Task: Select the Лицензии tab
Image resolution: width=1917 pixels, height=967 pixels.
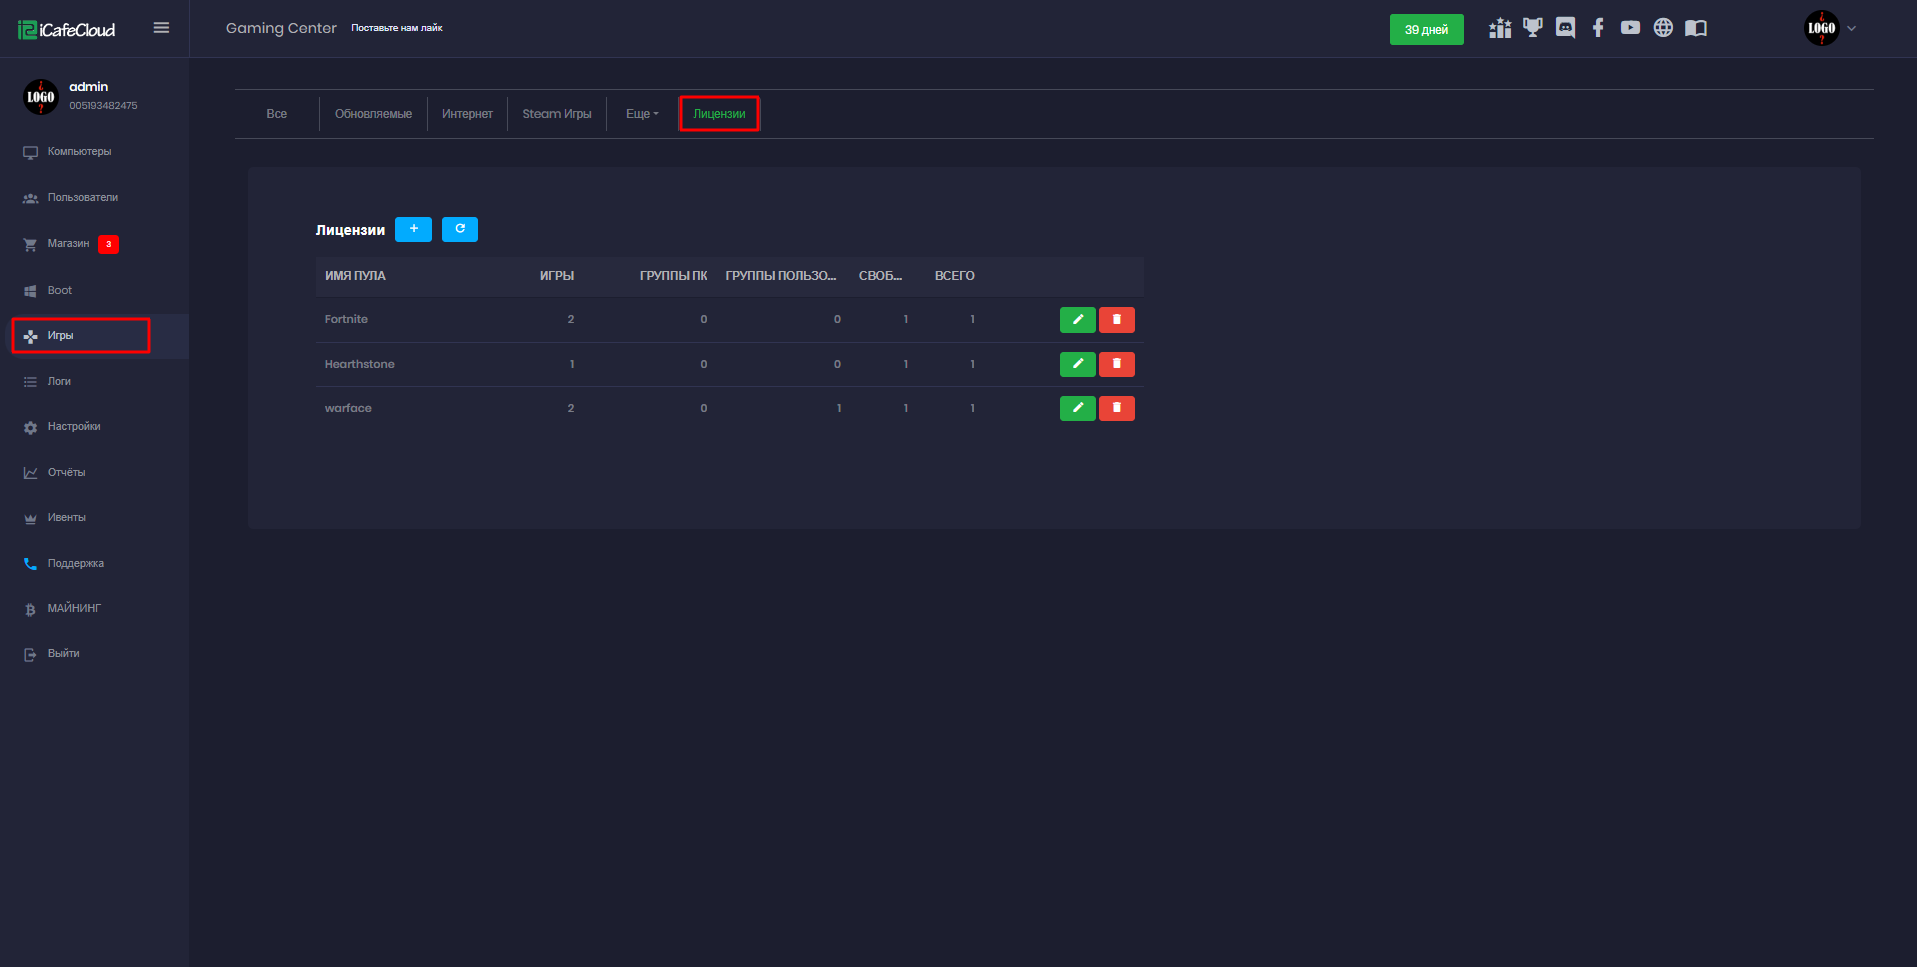Action: pyautogui.click(x=719, y=114)
